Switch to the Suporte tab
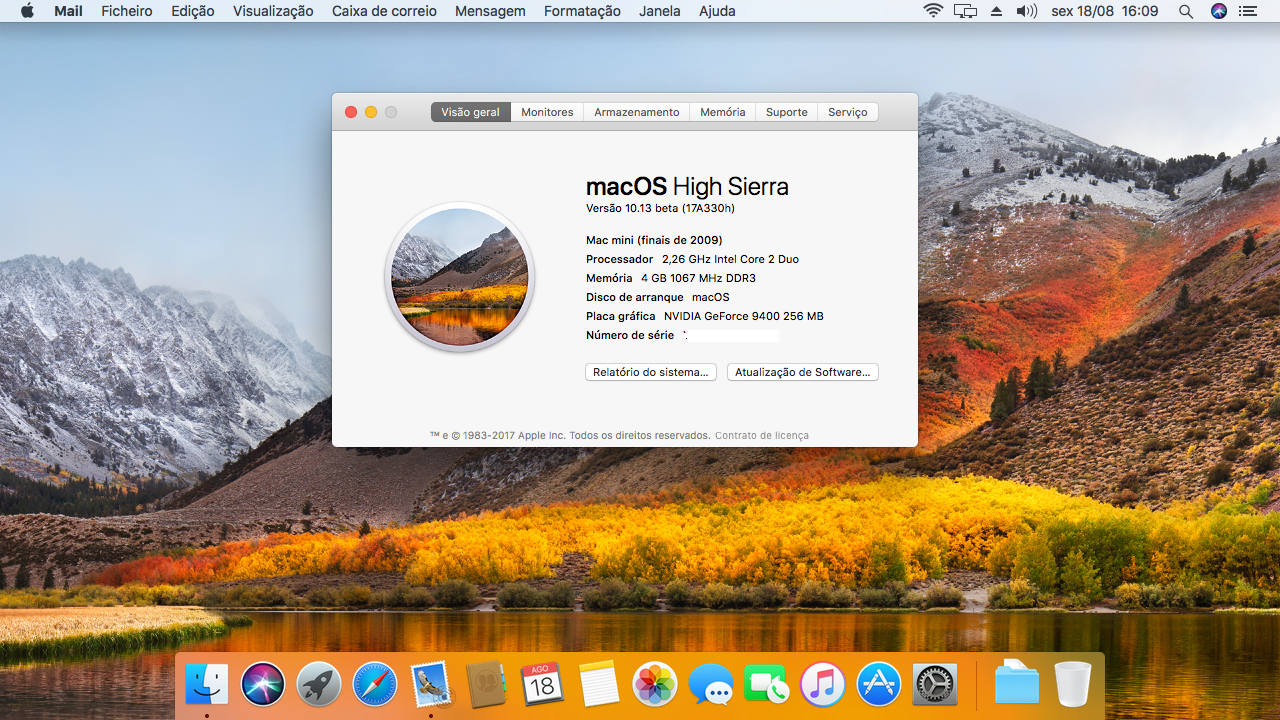This screenshot has width=1280, height=720. 787,112
